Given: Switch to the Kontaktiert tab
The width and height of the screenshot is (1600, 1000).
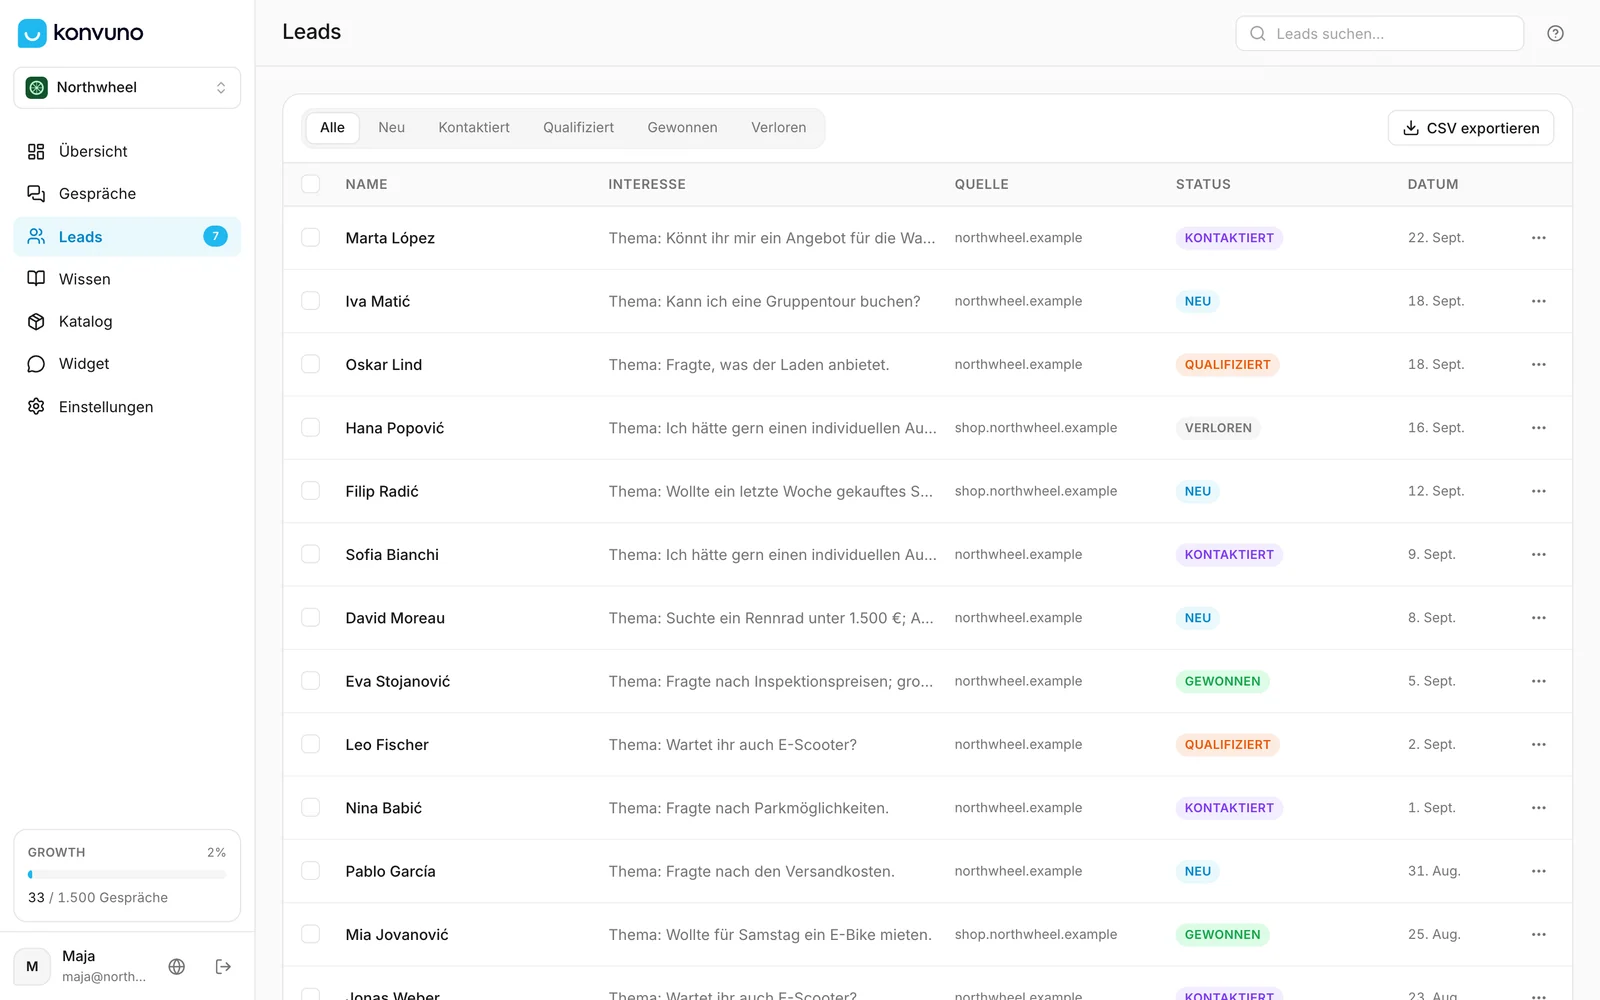Looking at the screenshot, I should pos(474,128).
